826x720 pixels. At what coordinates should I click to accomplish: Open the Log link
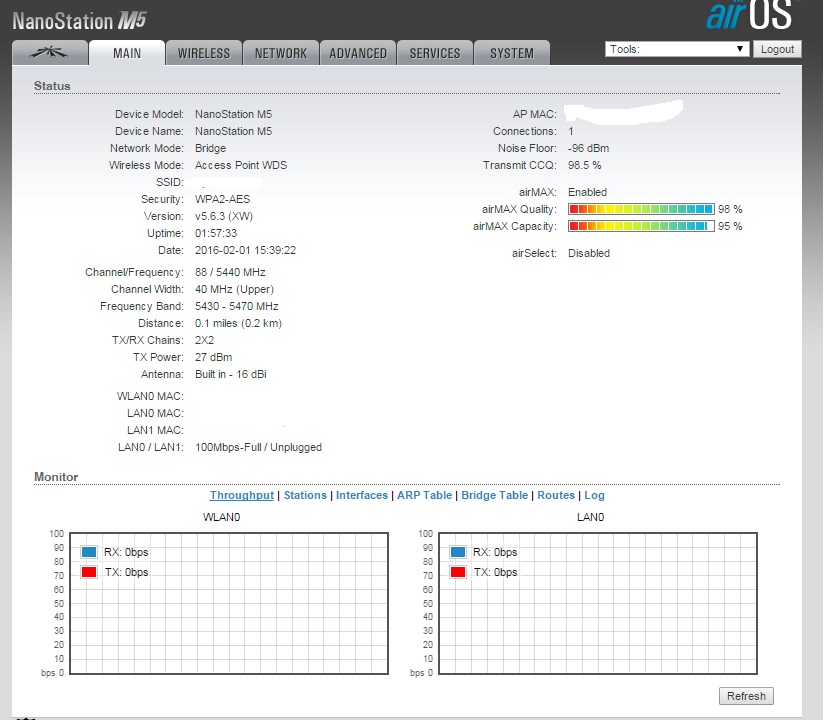tap(594, 495)
